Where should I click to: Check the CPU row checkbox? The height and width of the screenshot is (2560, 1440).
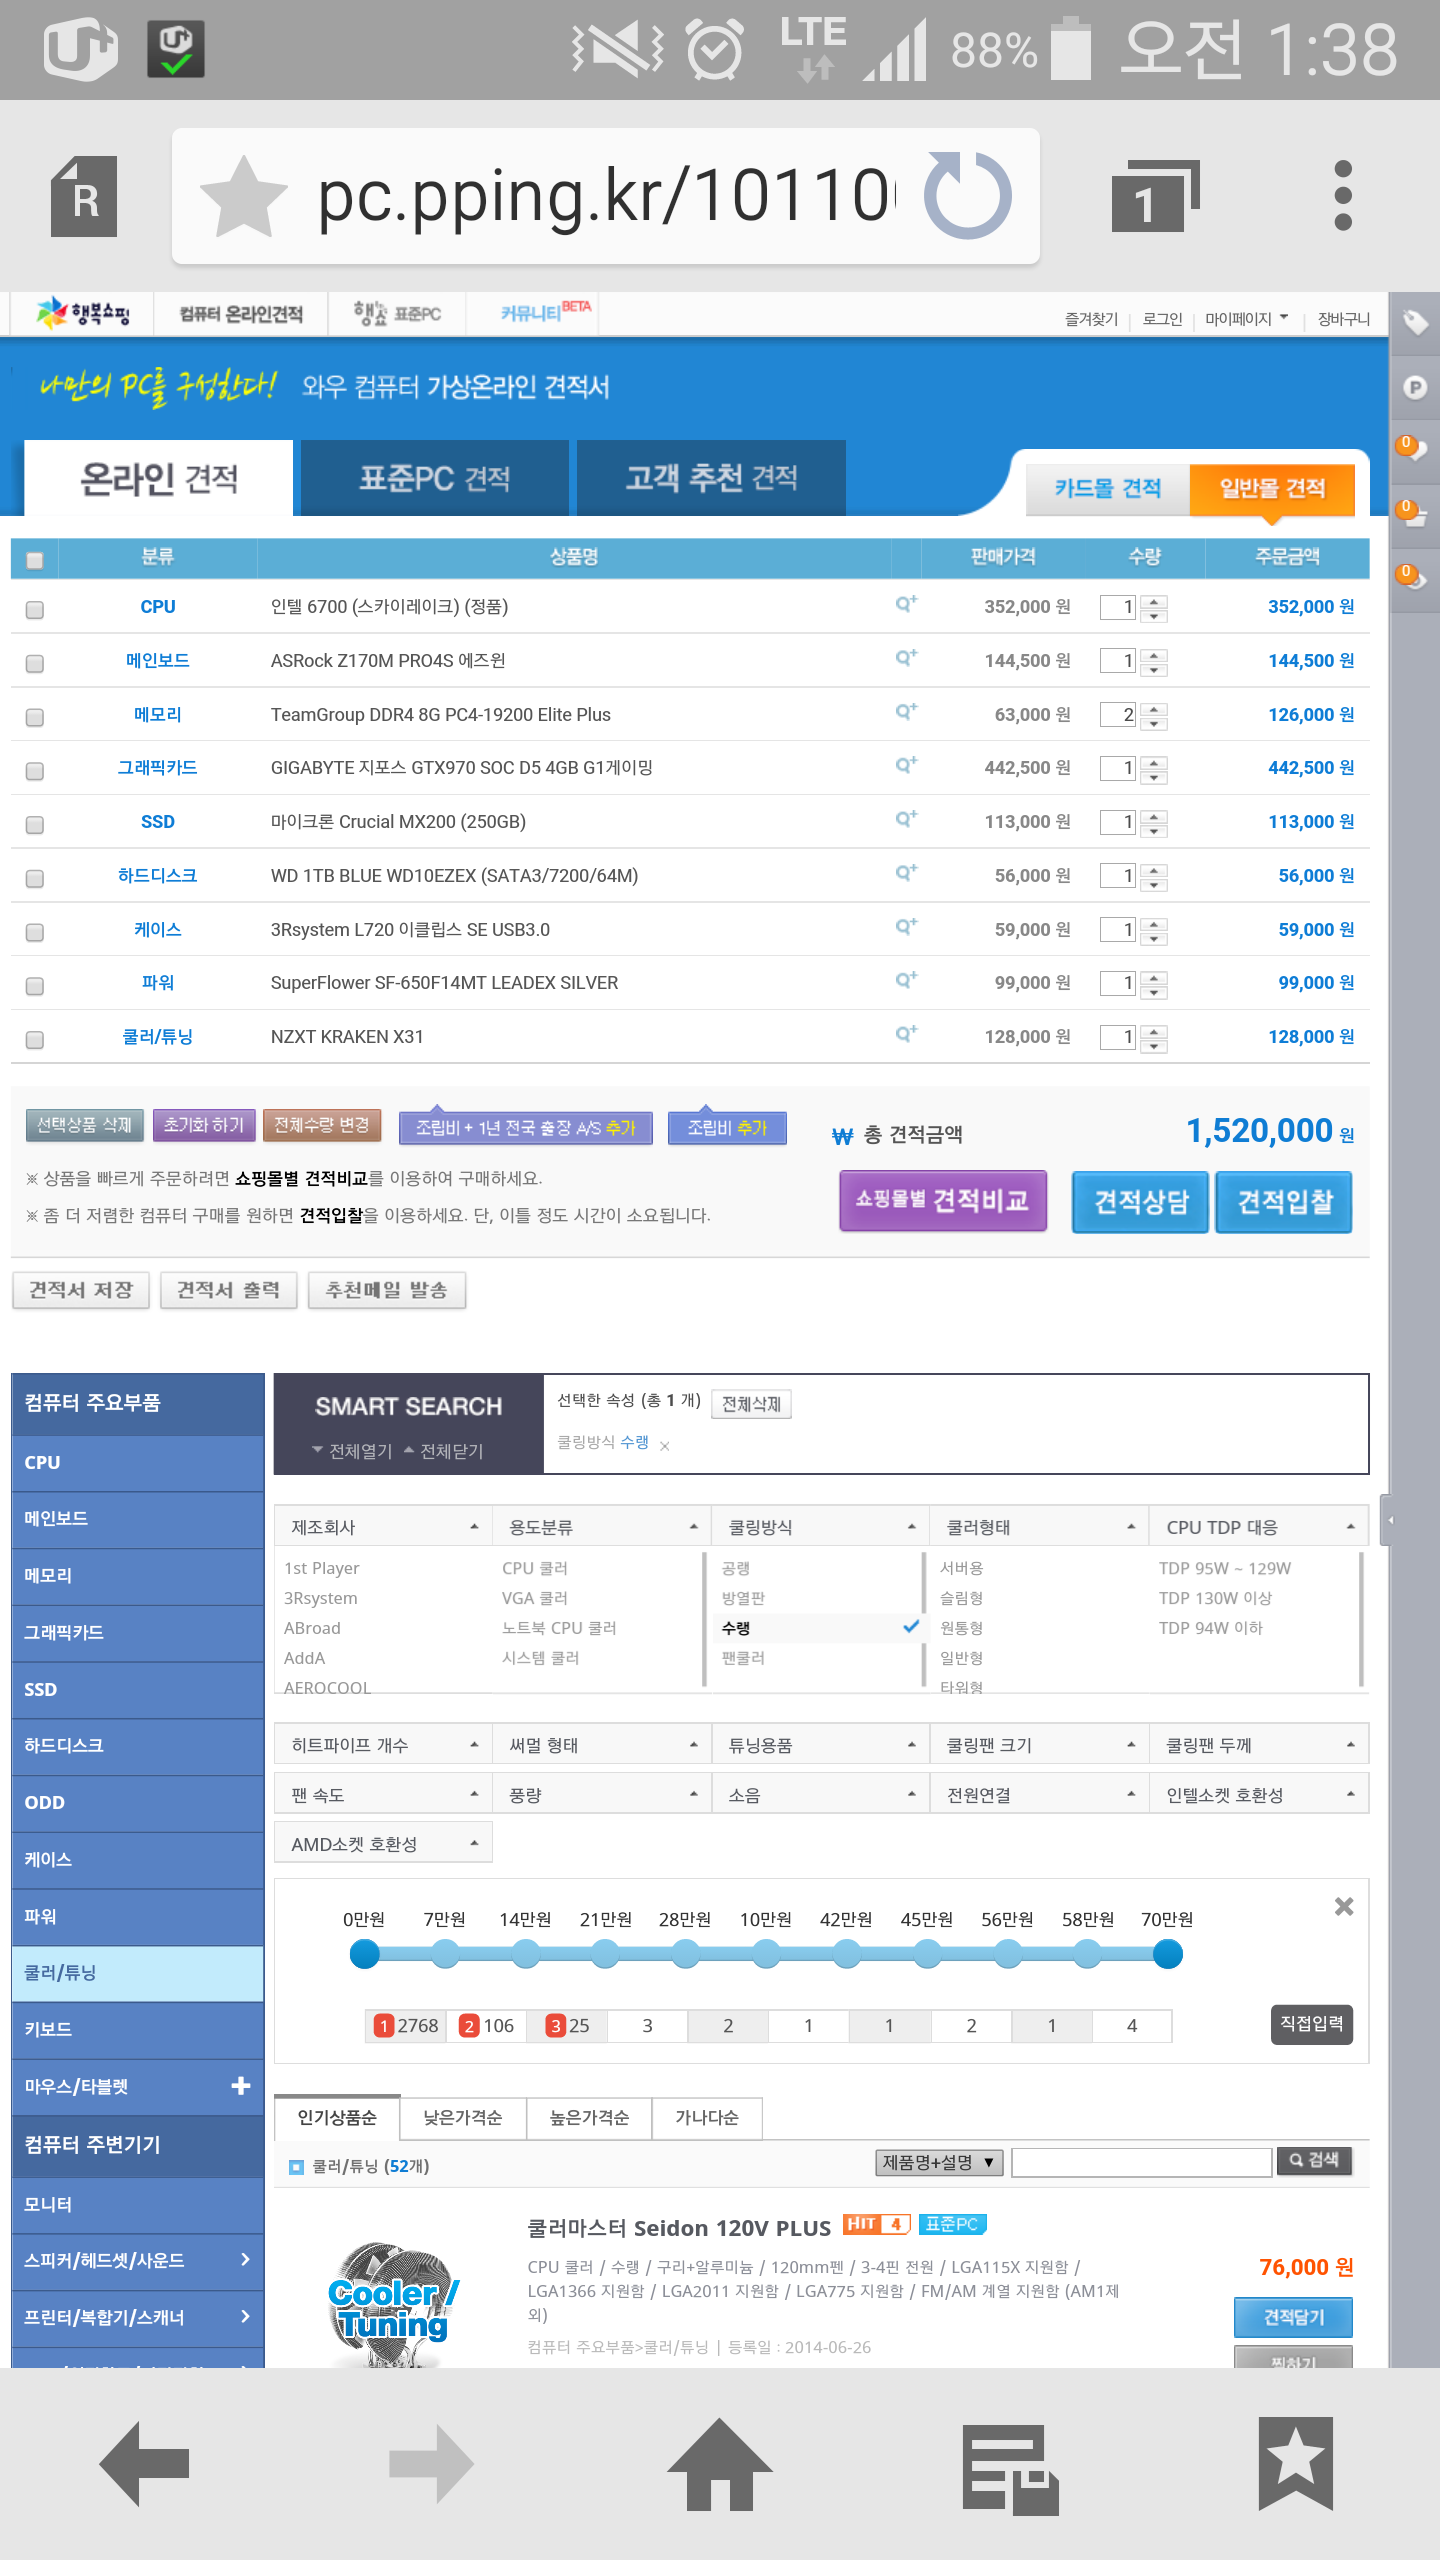click(x=35, y=610)
